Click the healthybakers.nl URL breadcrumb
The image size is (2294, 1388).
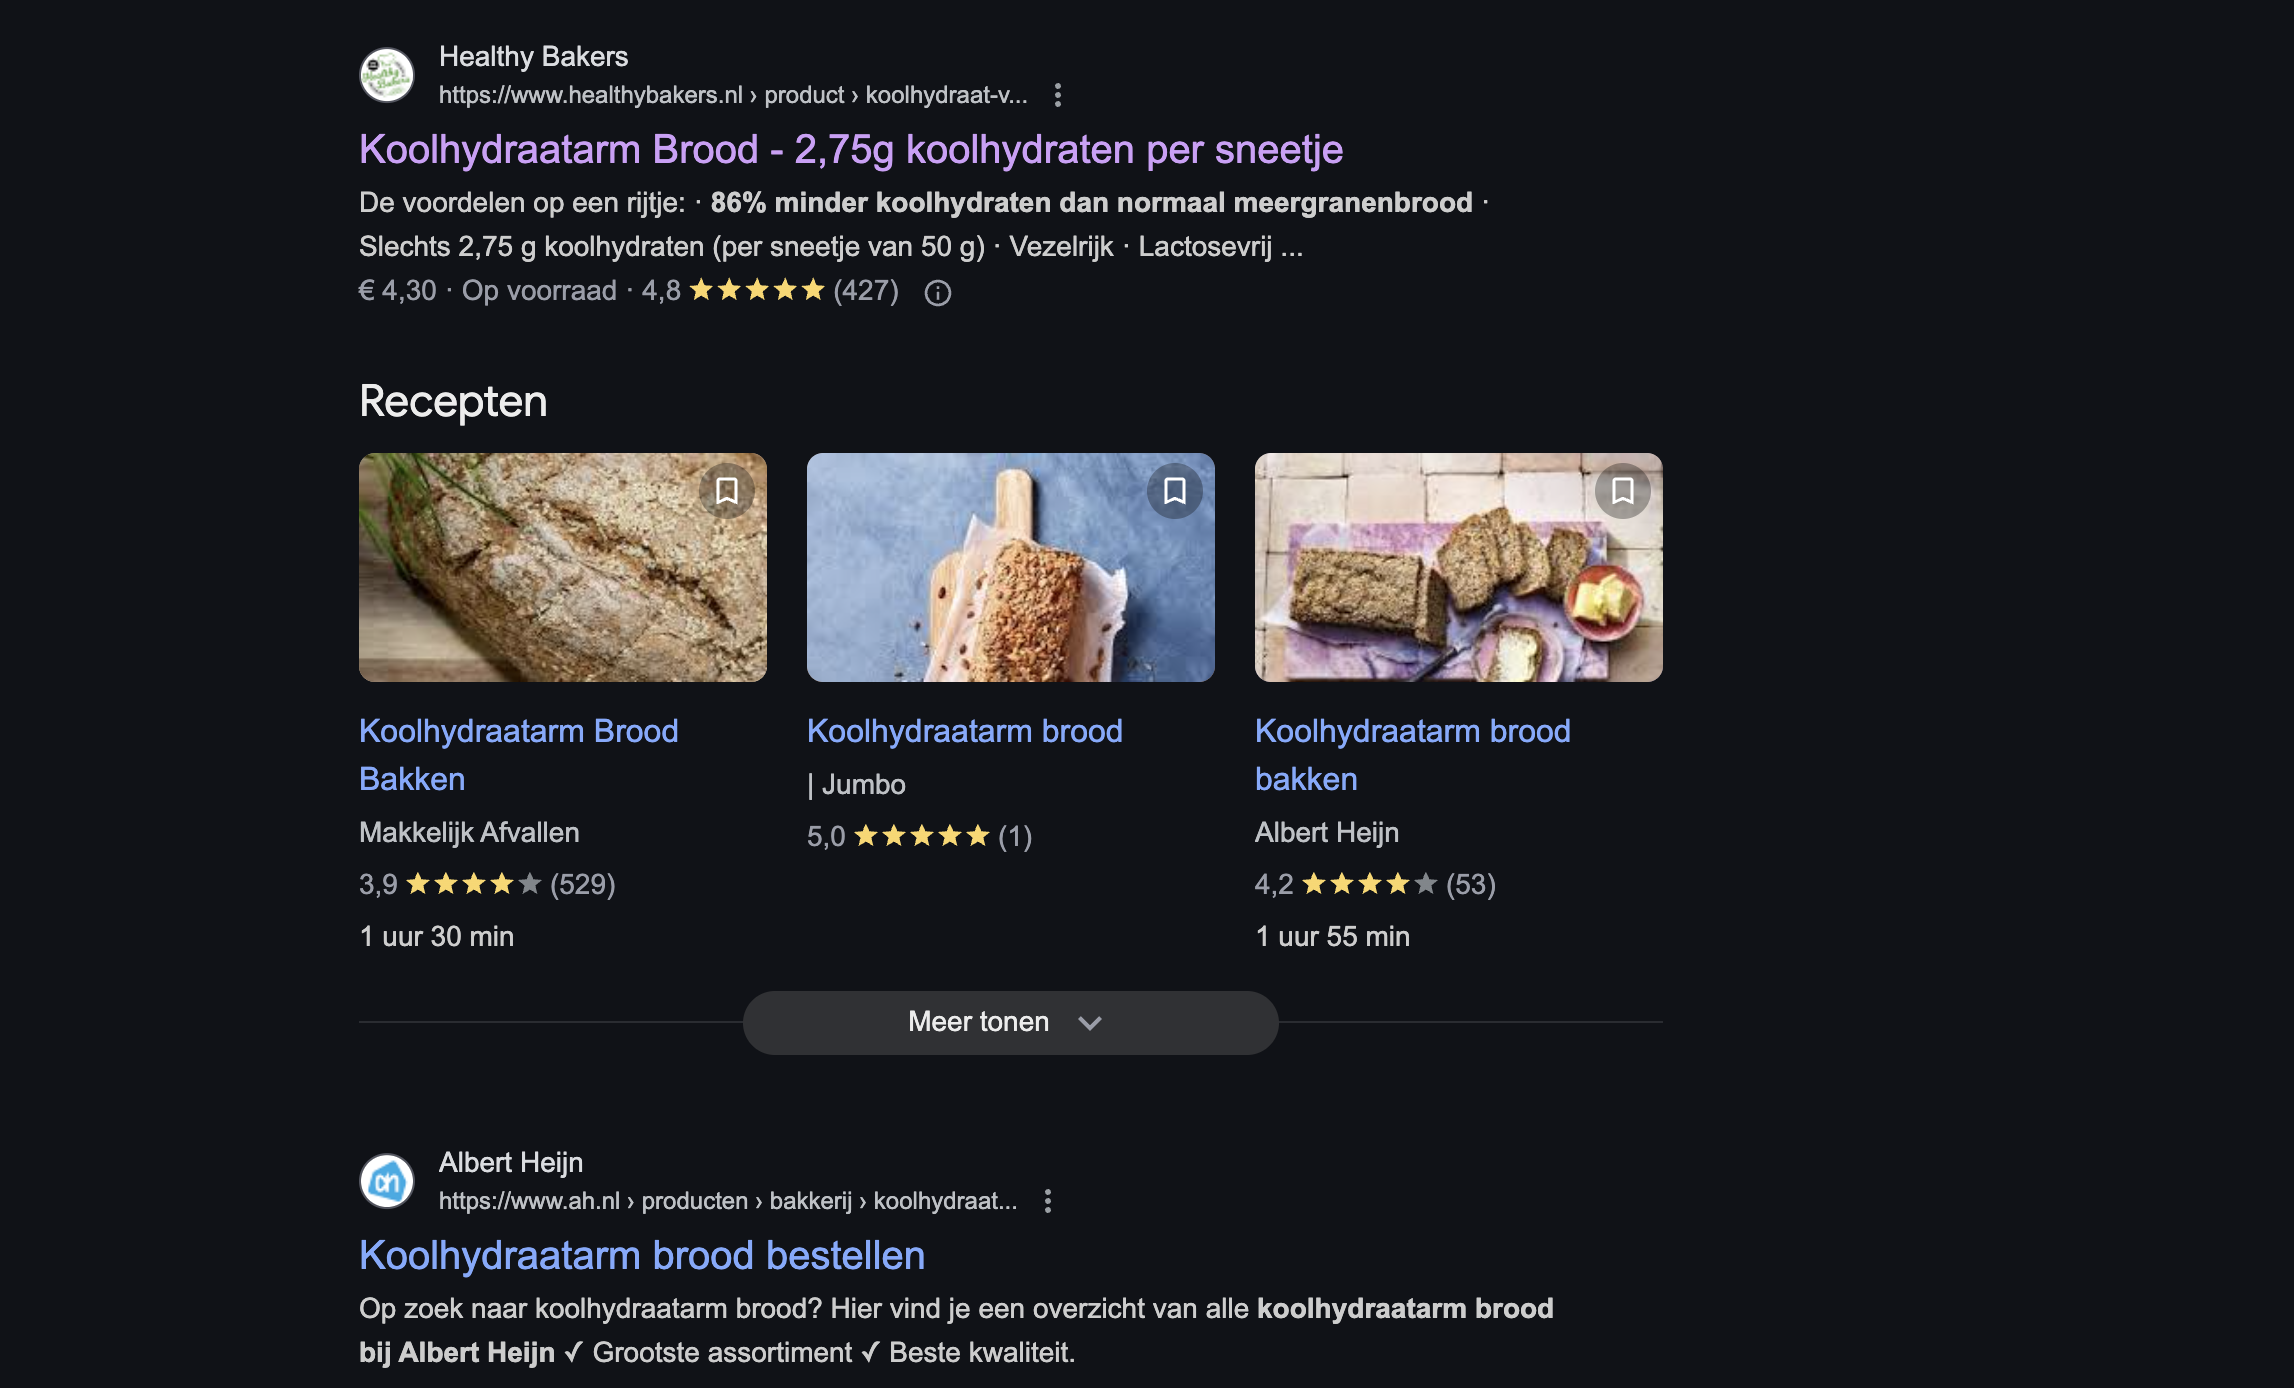coord(732,95)
